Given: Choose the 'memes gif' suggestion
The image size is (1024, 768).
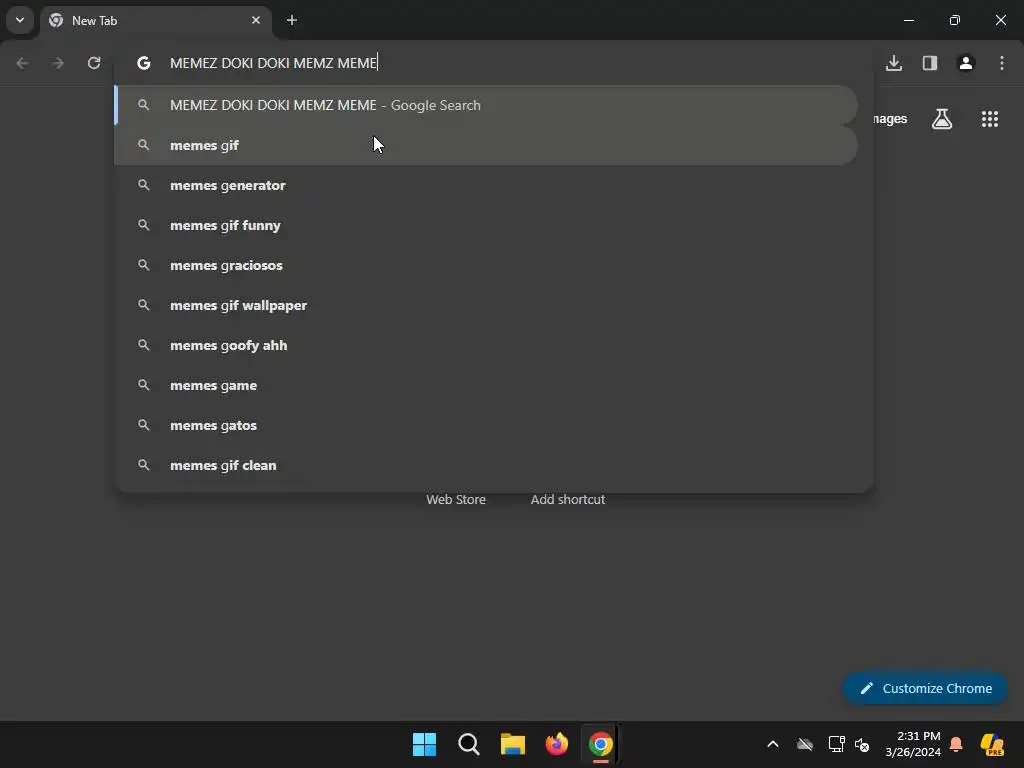Looking at the screenshot, I should point(486,145).
